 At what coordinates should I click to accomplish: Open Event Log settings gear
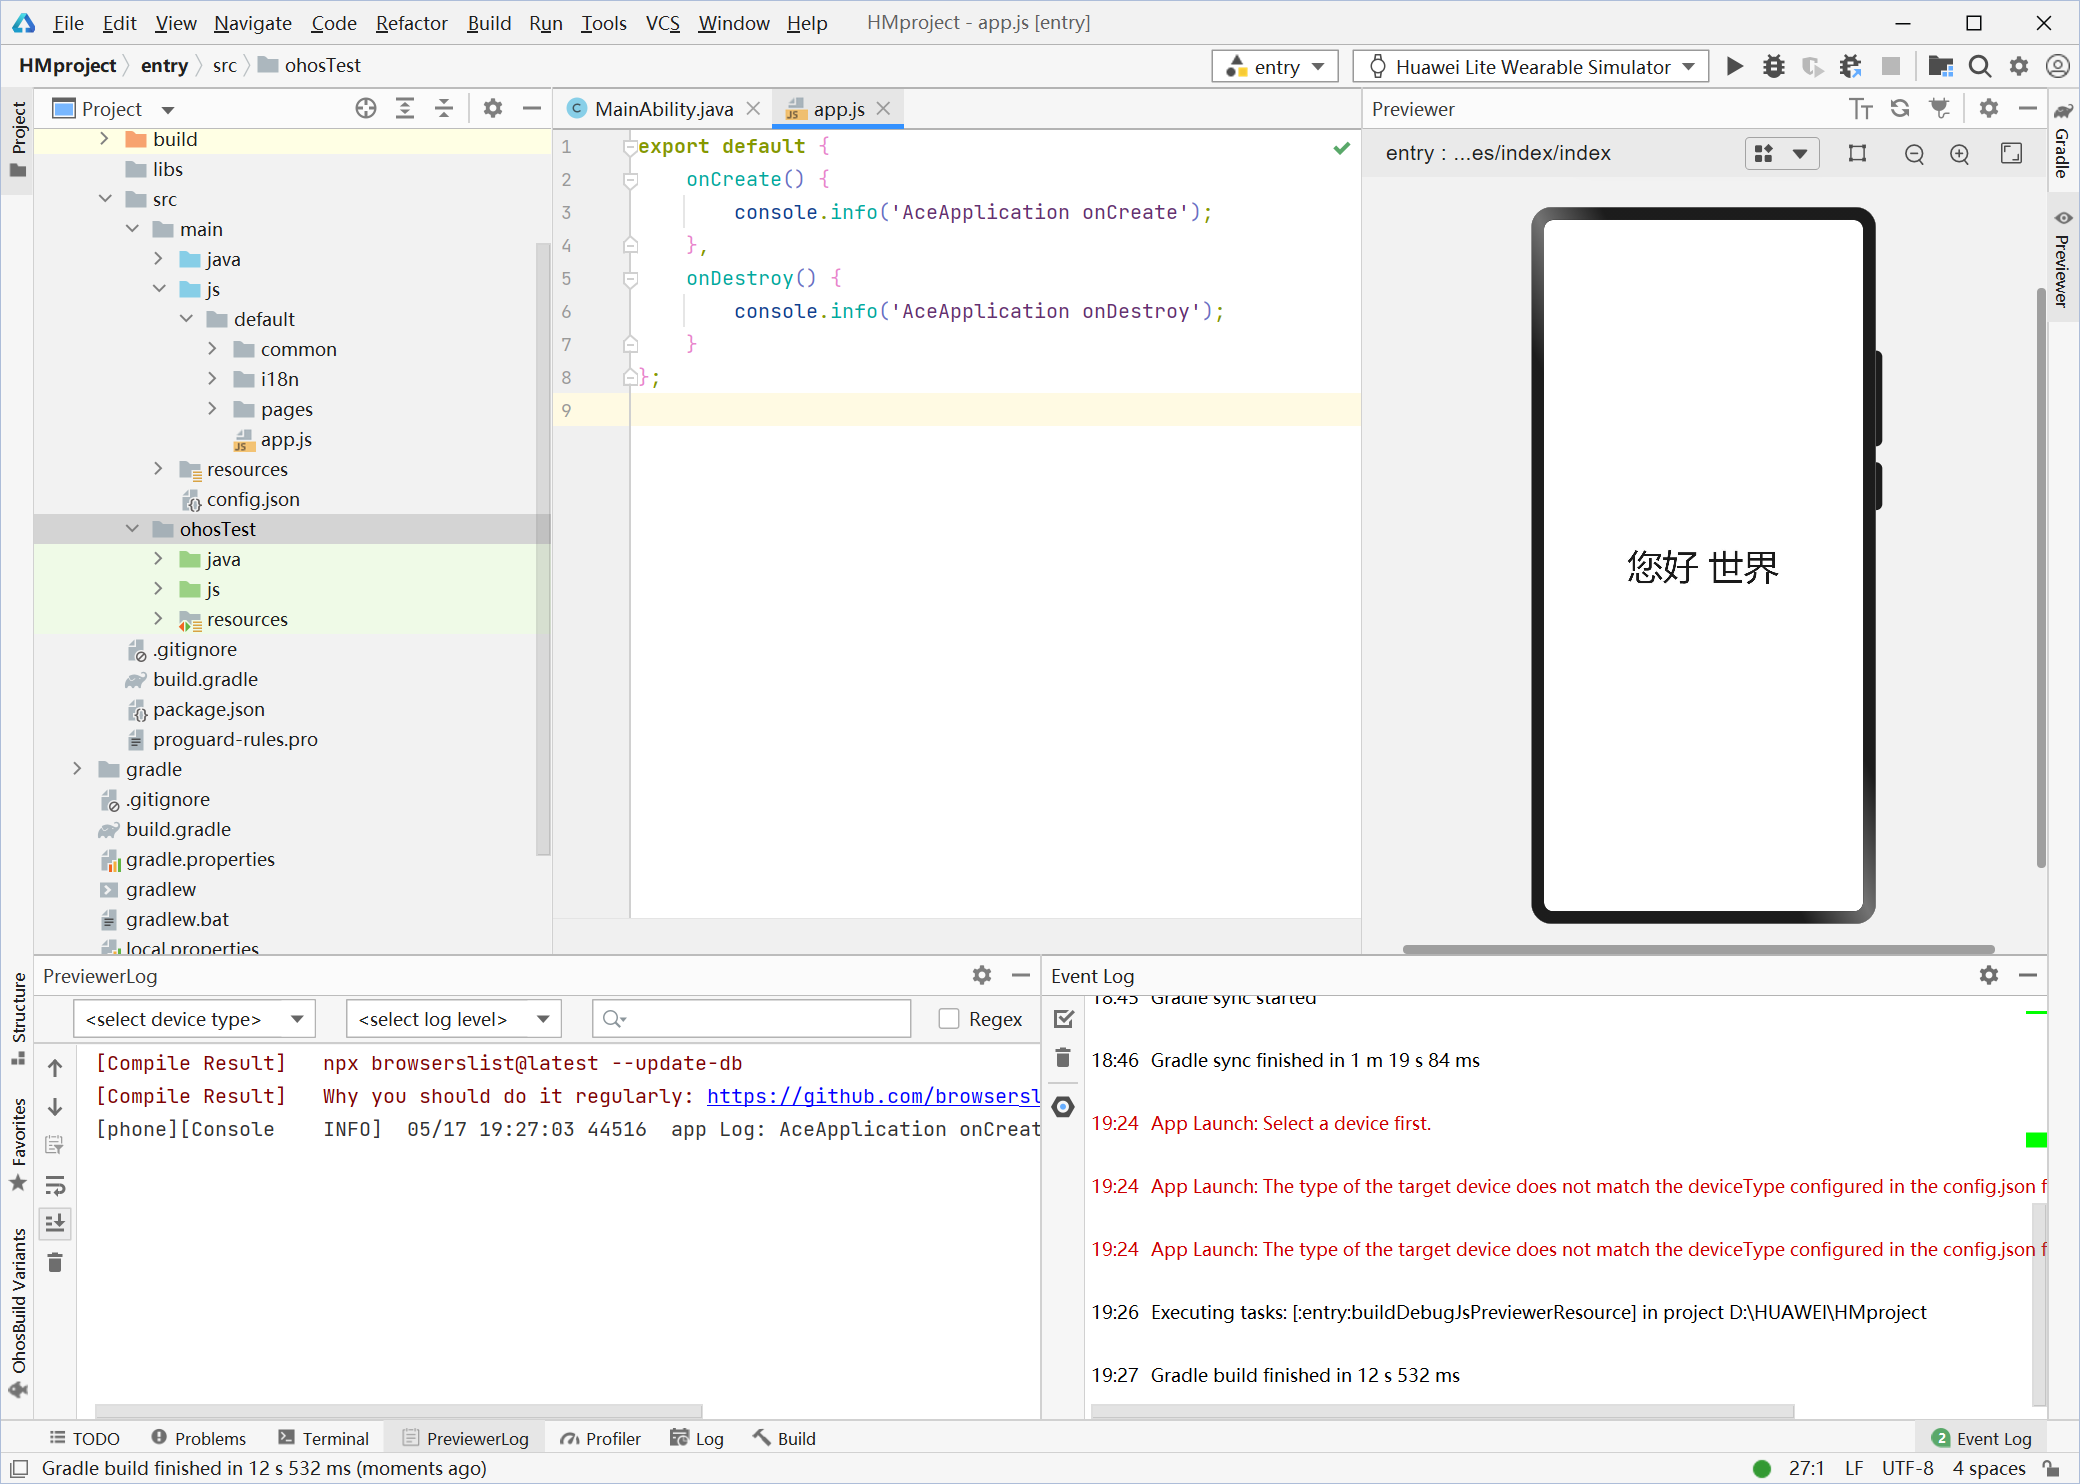pyautogui.click(x=1989, y=975)
